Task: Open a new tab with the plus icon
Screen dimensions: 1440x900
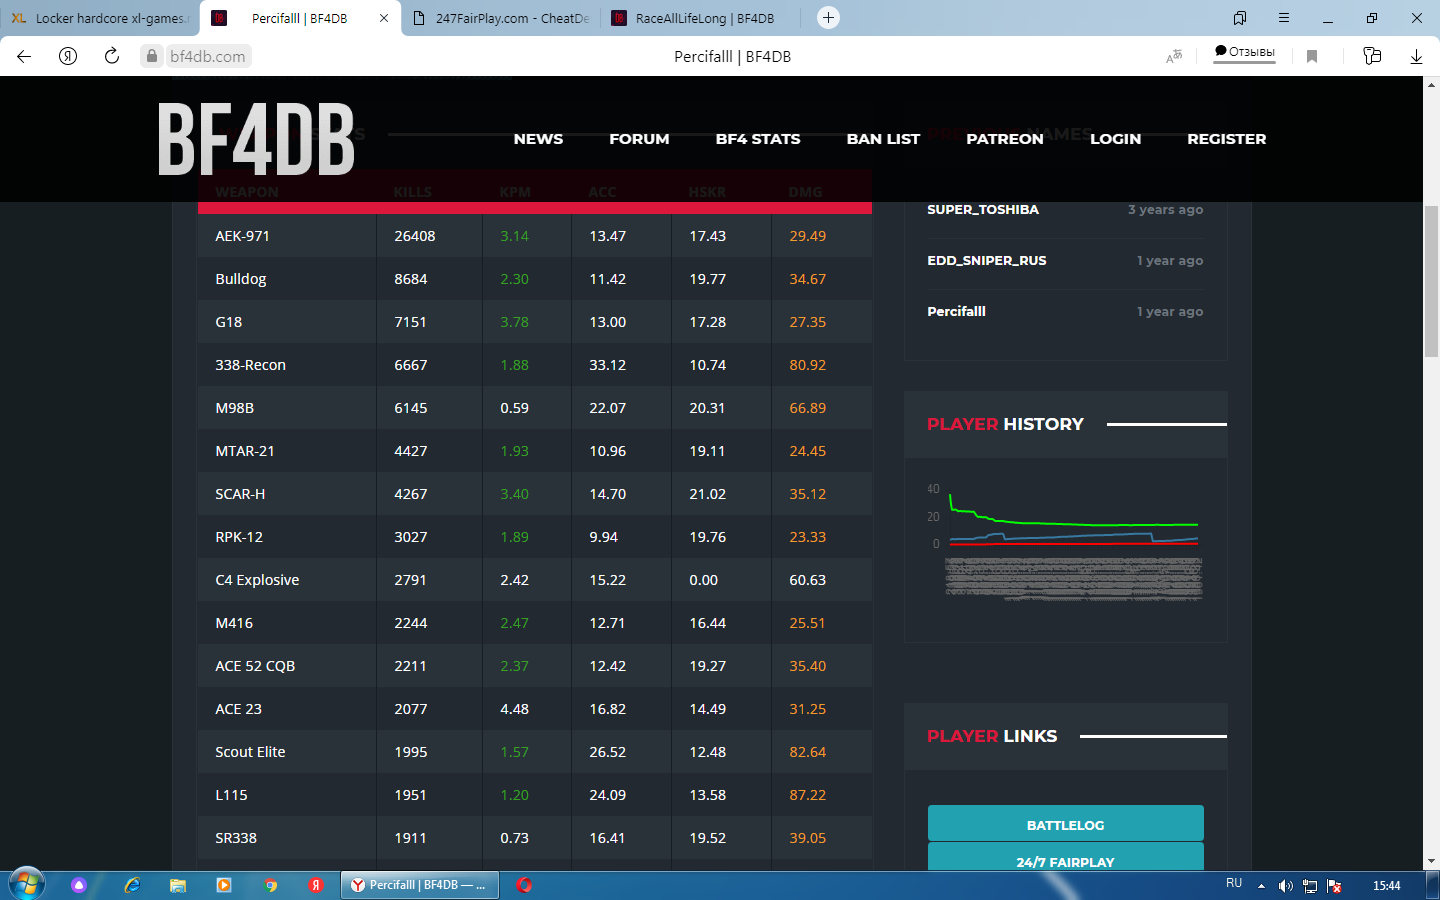Action: point(828,18)
